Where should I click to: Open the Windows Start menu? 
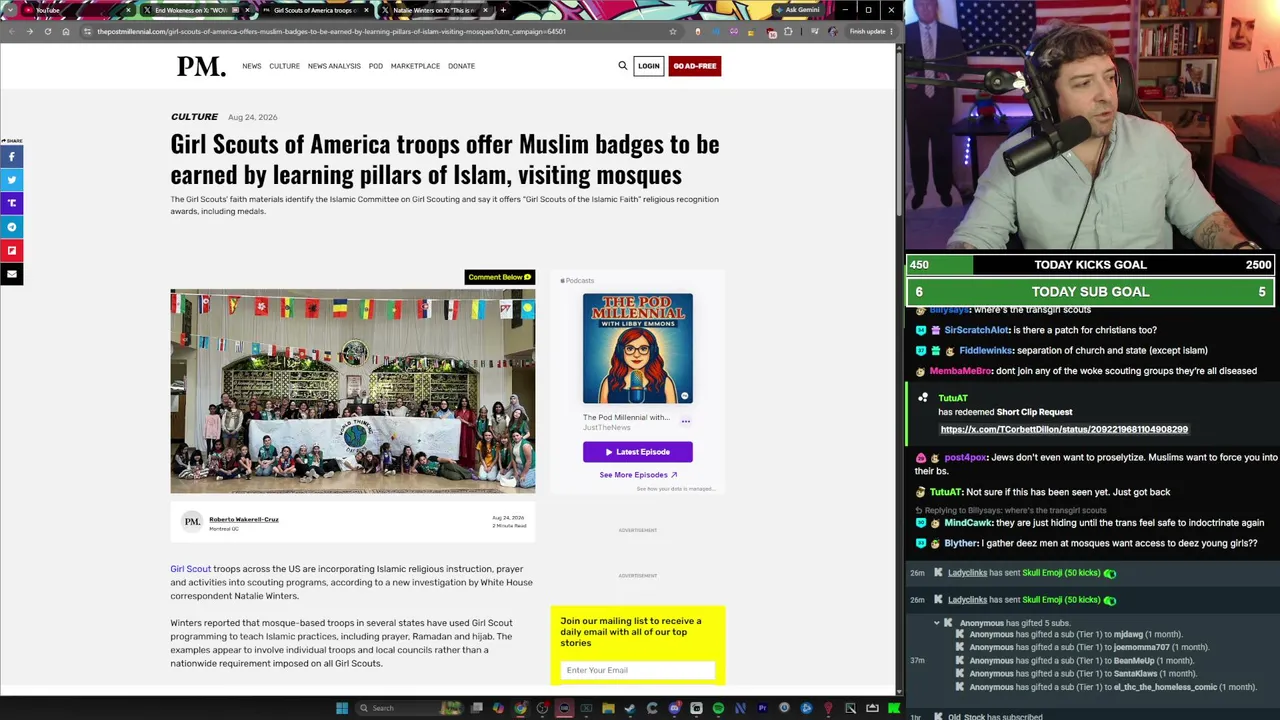[342, 708]
